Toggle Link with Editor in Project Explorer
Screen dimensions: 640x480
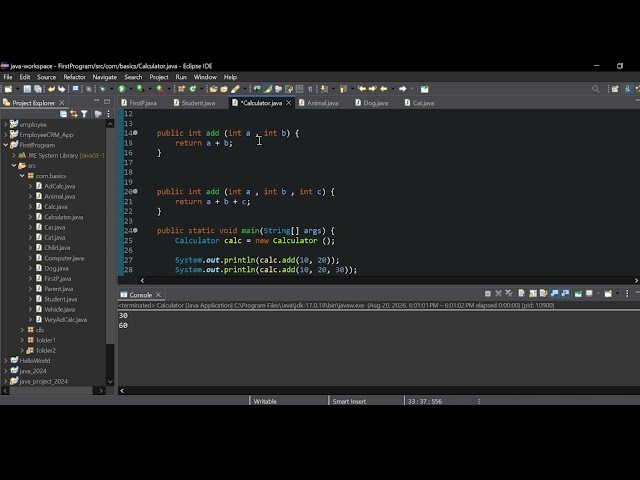74,114
